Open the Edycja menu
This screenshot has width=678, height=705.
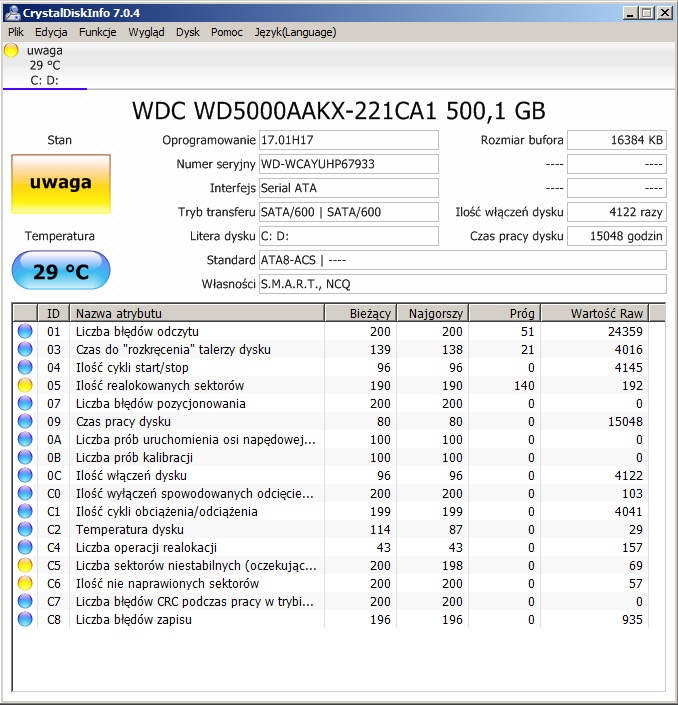point(51,32)
